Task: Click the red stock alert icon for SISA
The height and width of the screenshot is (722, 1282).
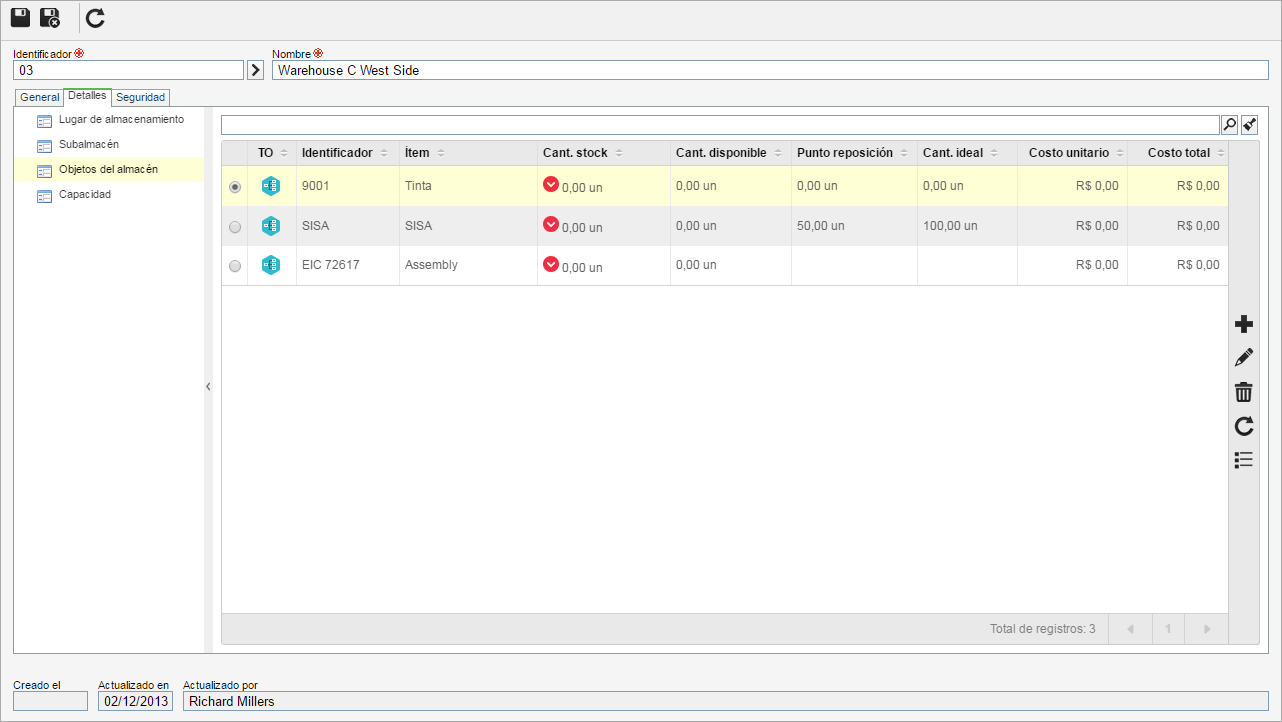Action: click(x=551, y=224)
